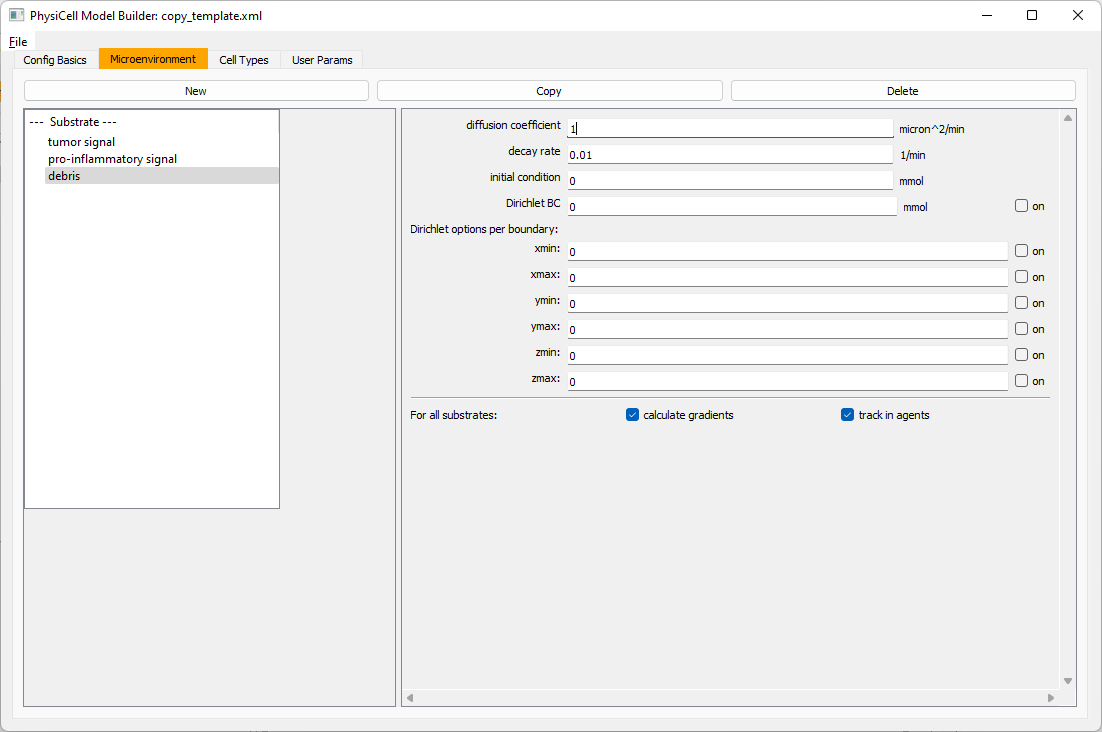Click the ymax boundary value field
The height and width of the screenshot is (732, 1102).
click(x=787, y=329)
